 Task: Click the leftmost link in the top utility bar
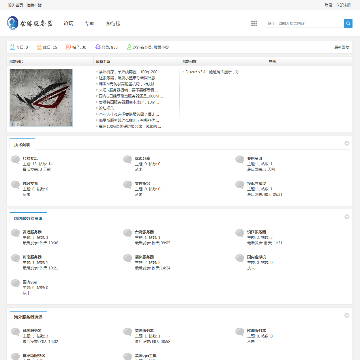click(x=15, y=5)
